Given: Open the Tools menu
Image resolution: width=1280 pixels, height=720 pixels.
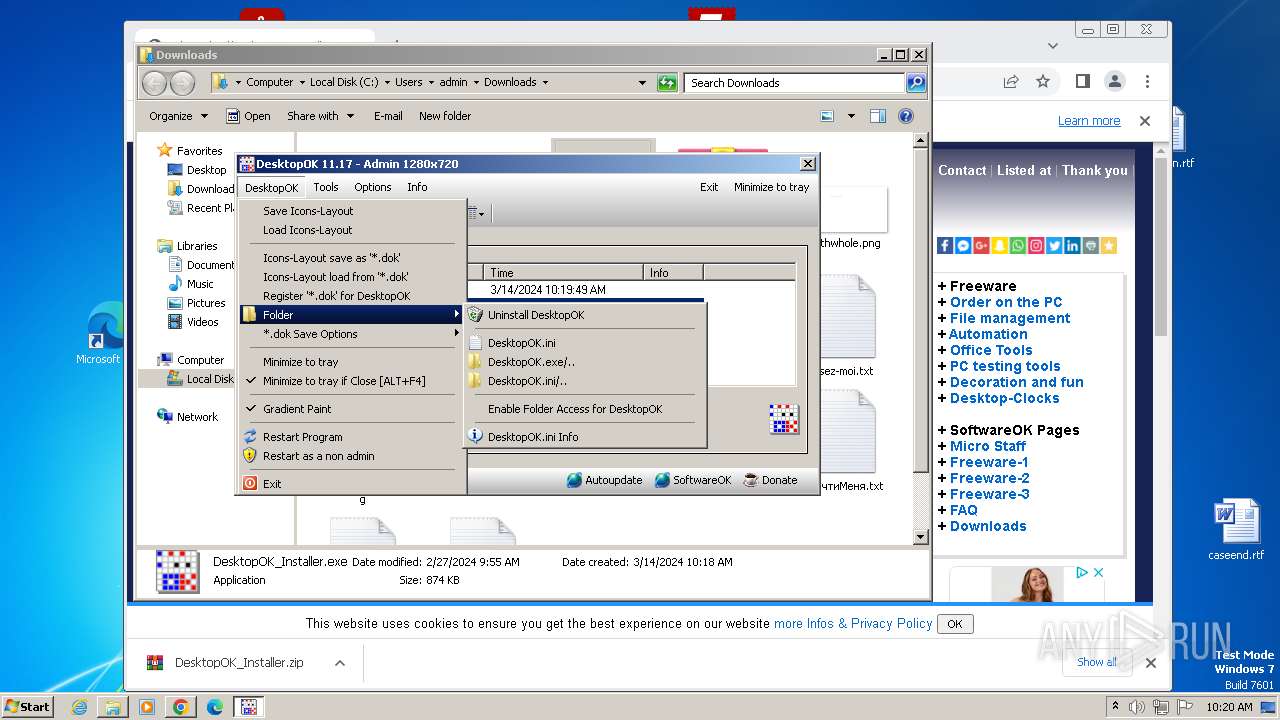Looking at the screenshot, I should tap(326, 187).
